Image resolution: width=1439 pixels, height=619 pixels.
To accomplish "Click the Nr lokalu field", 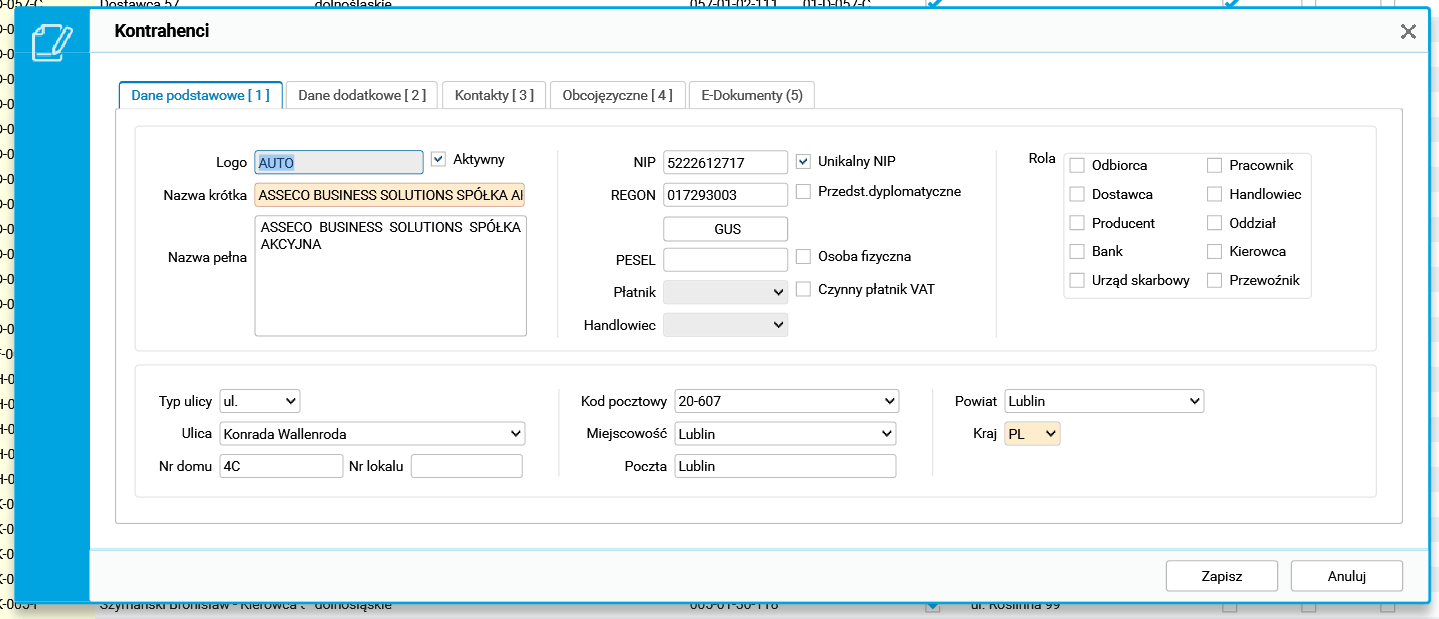I will 467,466.
